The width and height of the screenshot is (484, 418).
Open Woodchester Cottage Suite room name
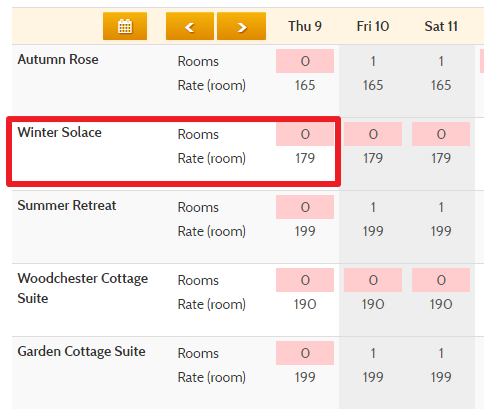coord(83,288)
